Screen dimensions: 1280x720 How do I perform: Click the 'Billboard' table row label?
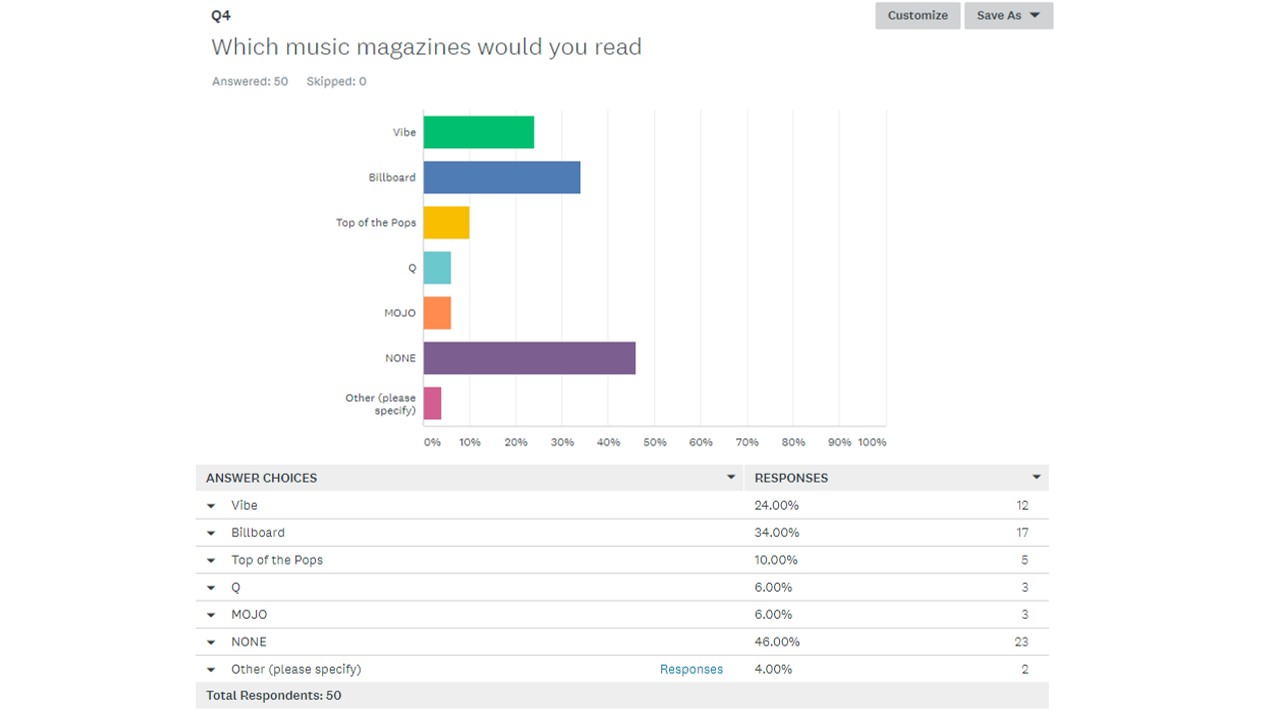coord(258,532)
